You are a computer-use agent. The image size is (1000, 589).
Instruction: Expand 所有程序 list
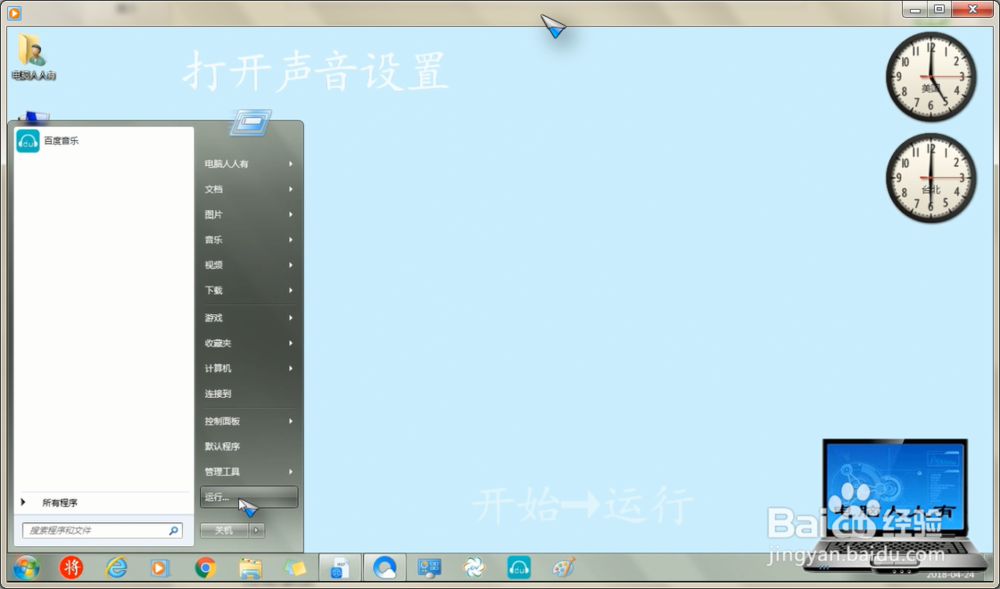103,503
